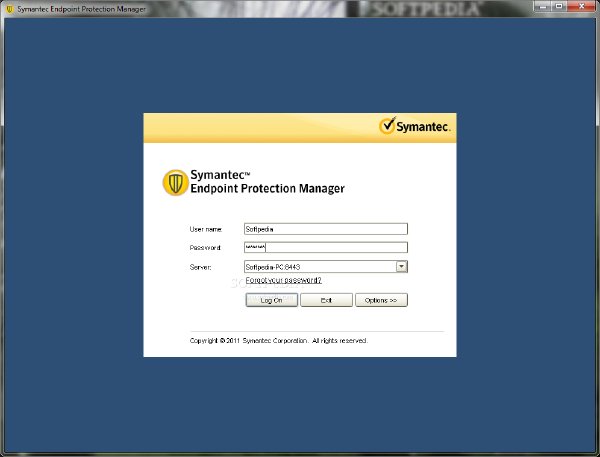This screenshot has width=600, height=457.
Task: Click the 'User name:' label
Action: click(206, 229)
